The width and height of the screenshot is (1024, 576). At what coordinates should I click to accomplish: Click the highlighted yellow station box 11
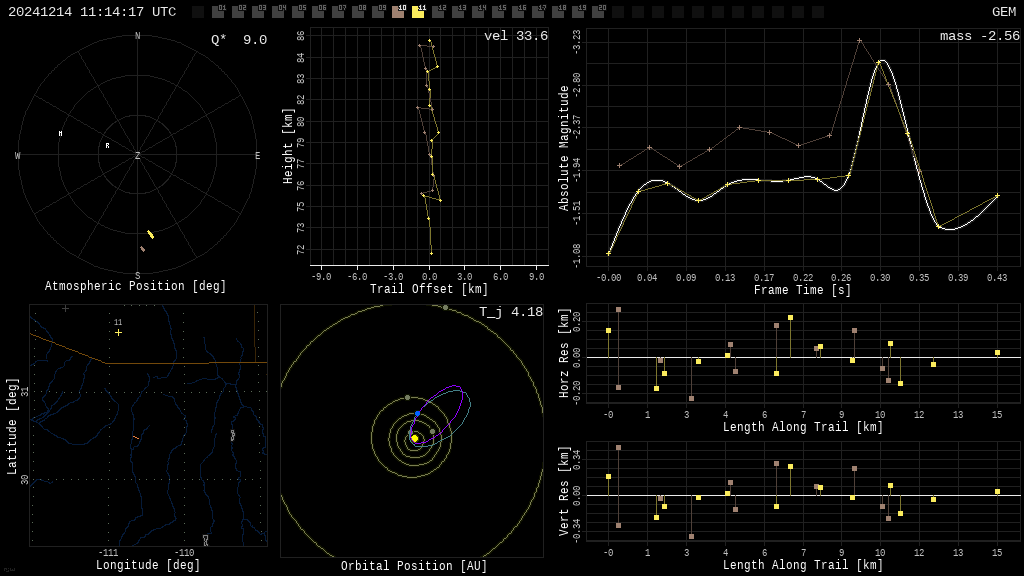pyautogui.click(x=418, y=11)
